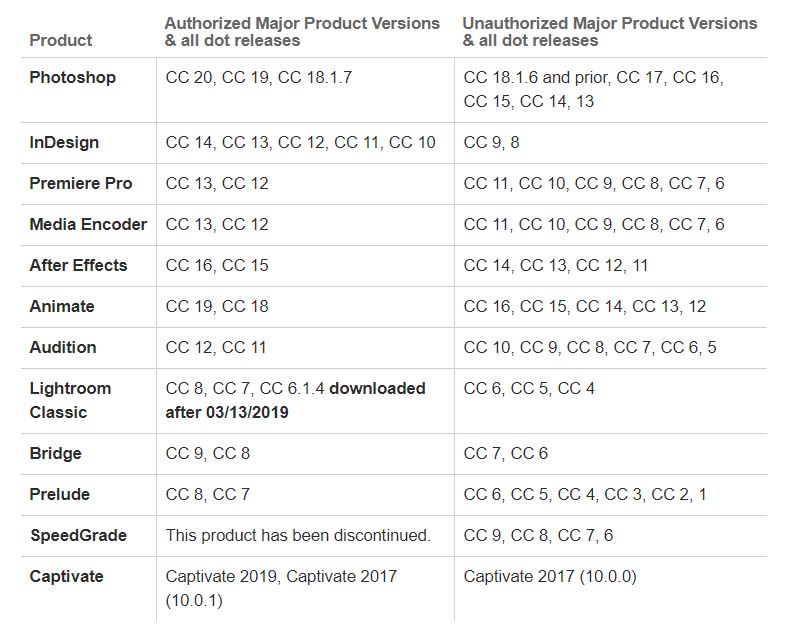The height and width of the screenshot is (627, 786).
Task: Click the Authorized Major Product Versions header
Action: [301, 31]
